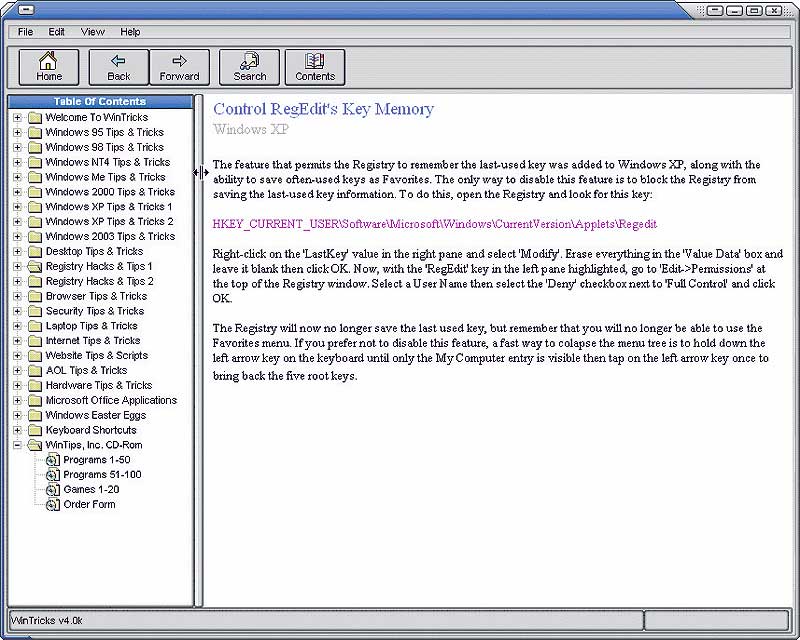Image resolution: width=800 pixels, height=640 pixels.
Task: Select the Games 1-20 entry
Action: pyautogui.click(x=91, y=489)
